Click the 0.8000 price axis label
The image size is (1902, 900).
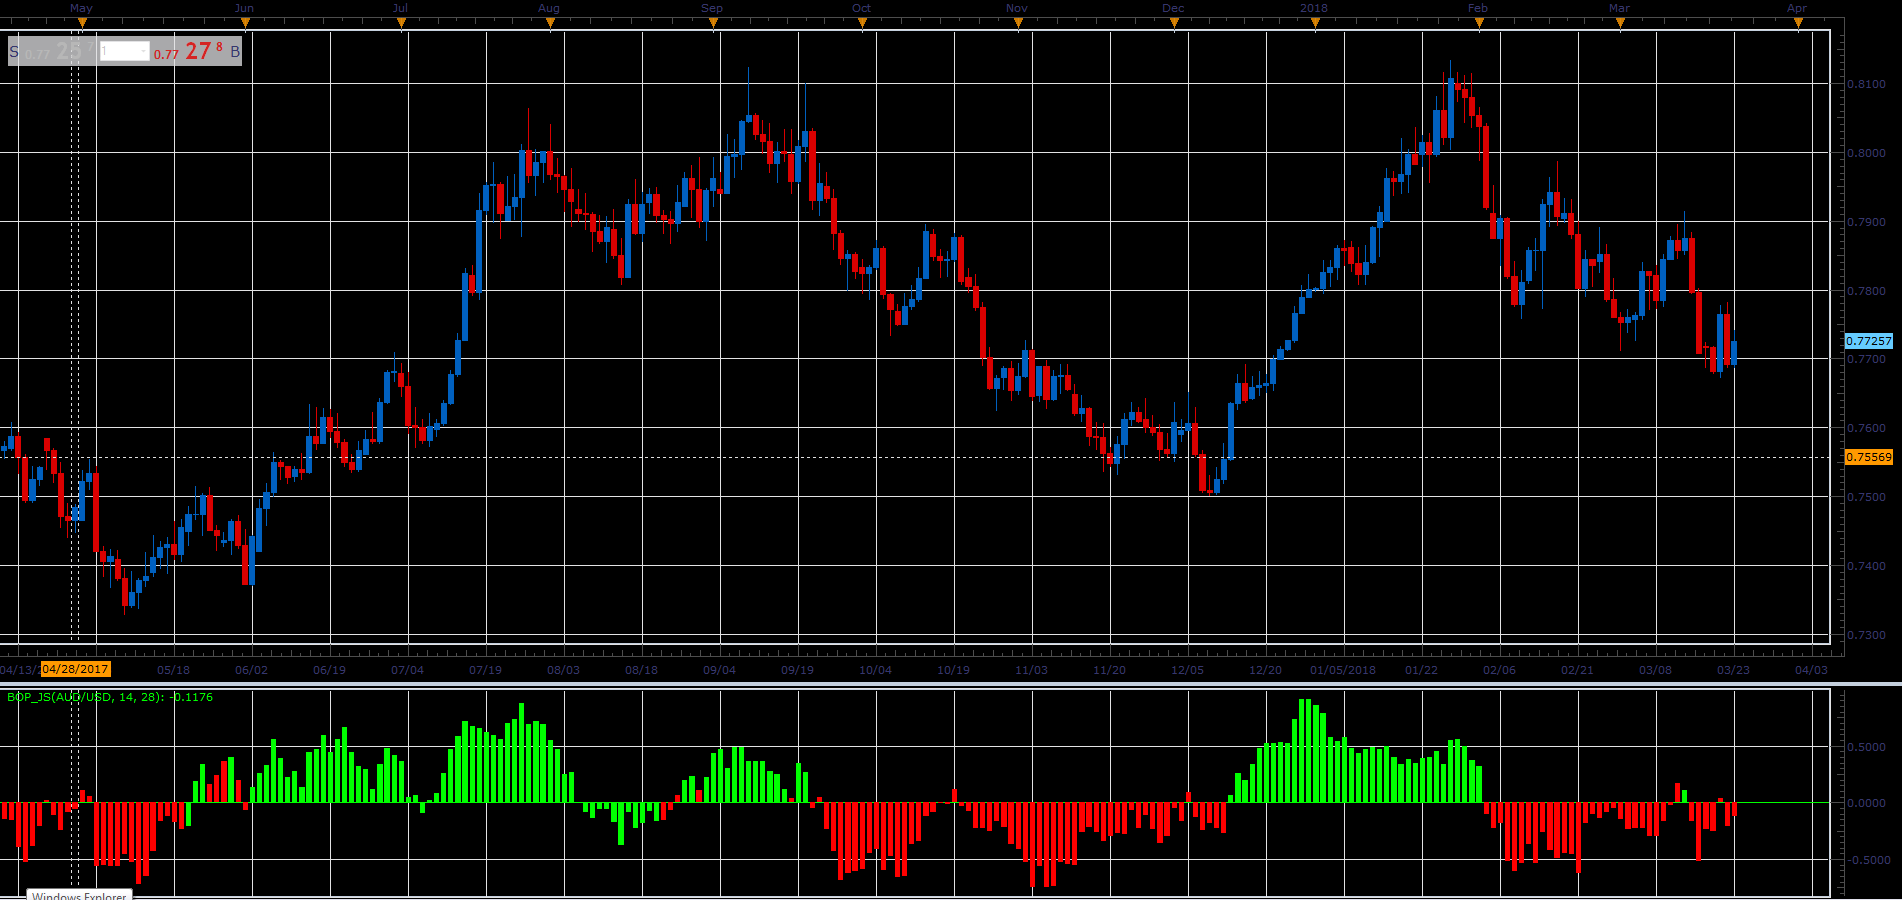pos(1866,153)
